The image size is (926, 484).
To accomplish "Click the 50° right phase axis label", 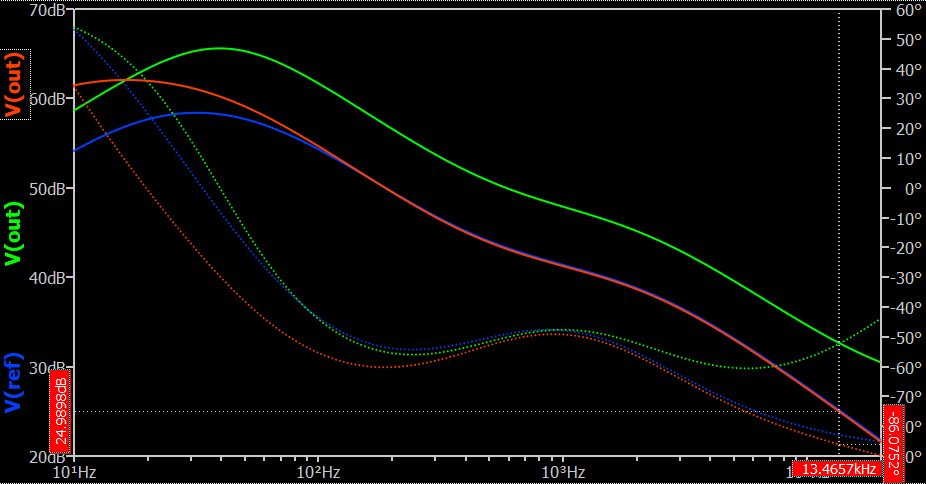I will tap(908, 40).
